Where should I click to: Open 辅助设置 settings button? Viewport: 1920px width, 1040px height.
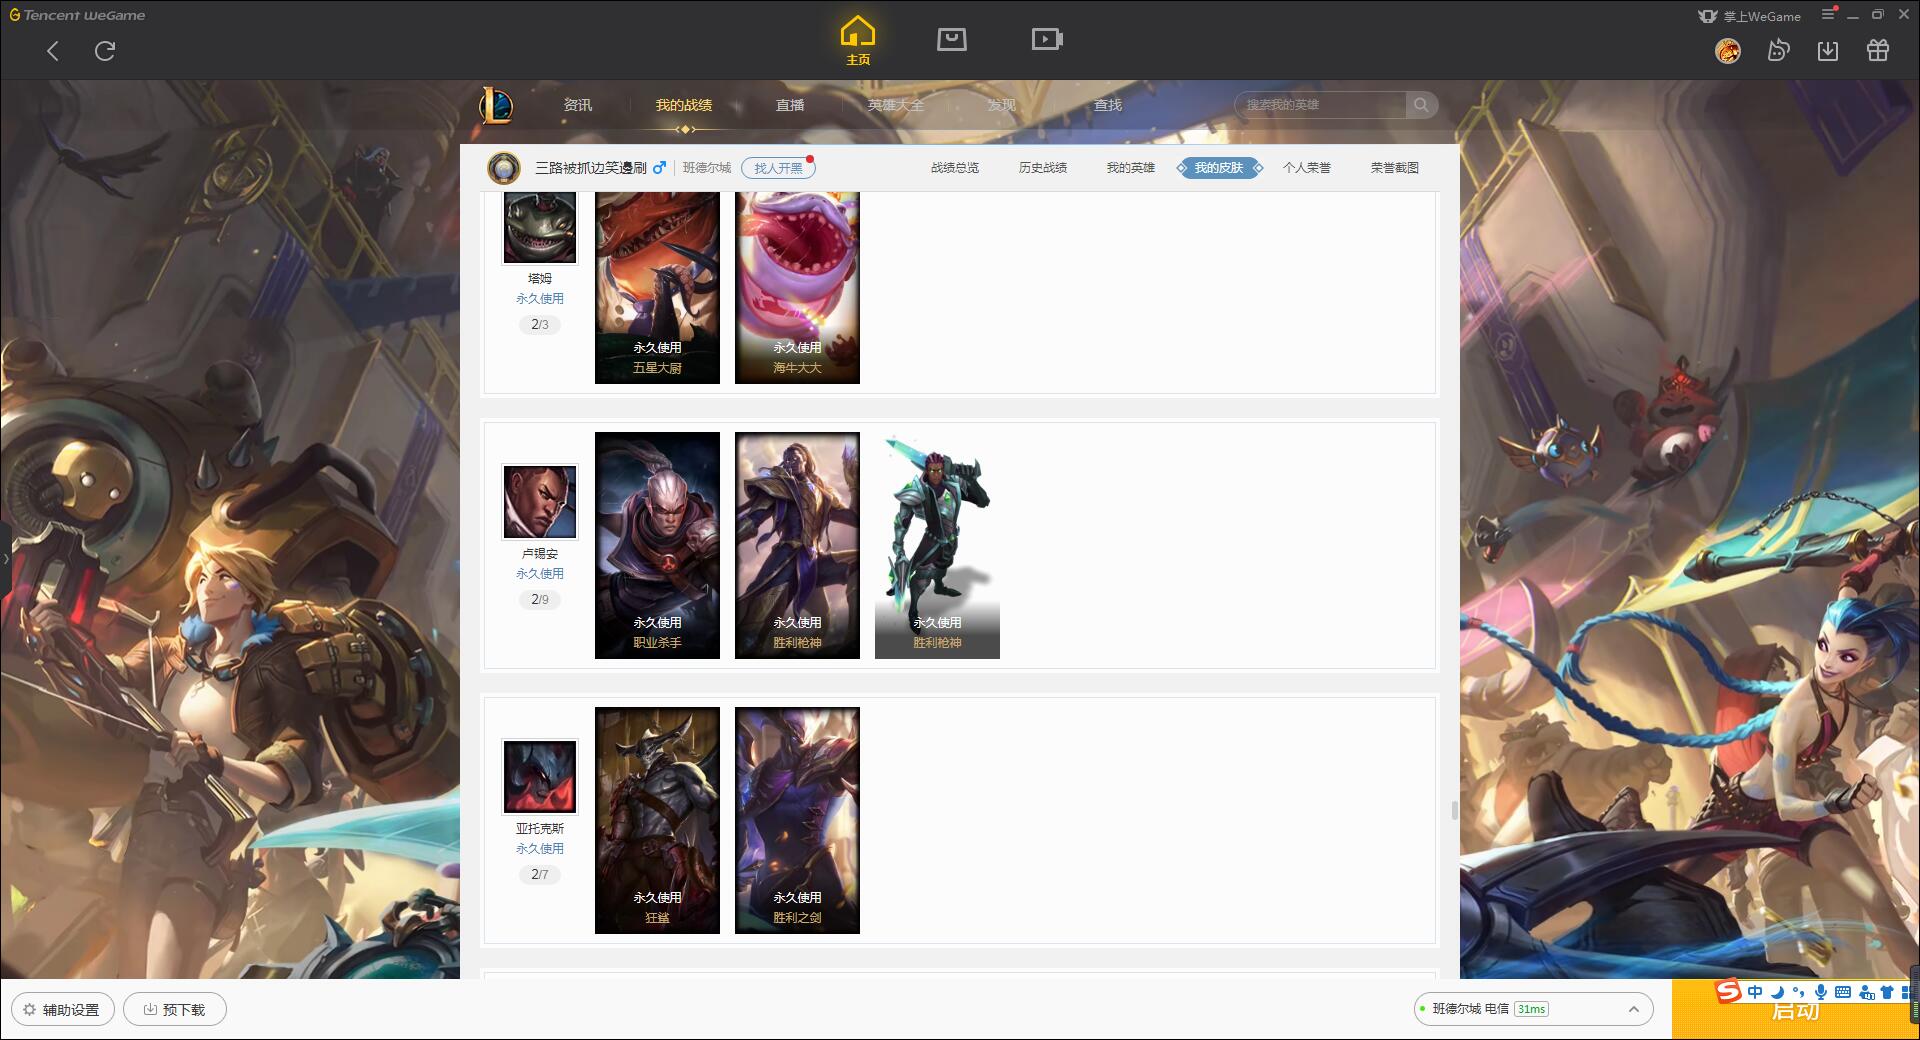63,1009
